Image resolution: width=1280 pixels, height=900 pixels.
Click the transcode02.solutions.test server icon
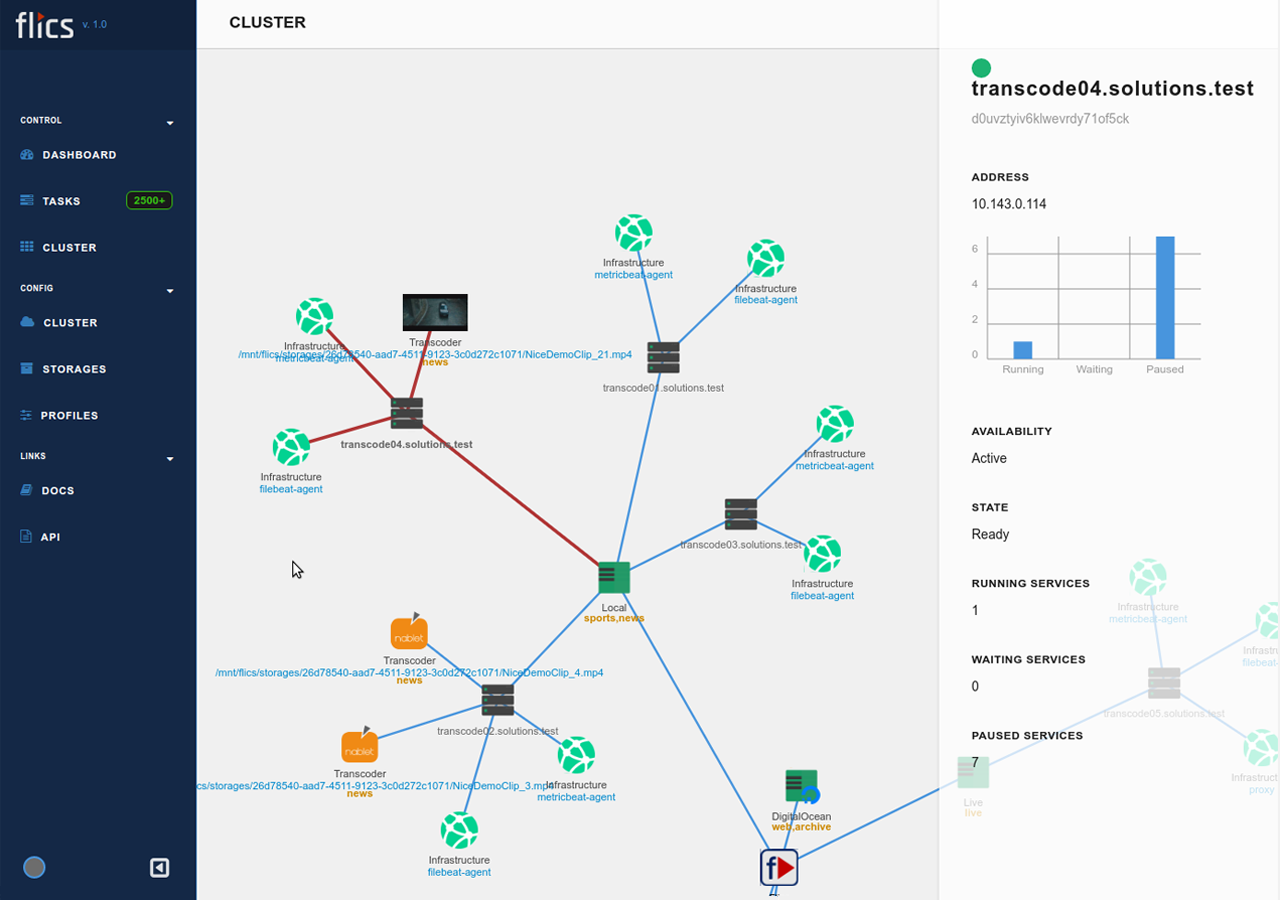(x=497, y=699)
